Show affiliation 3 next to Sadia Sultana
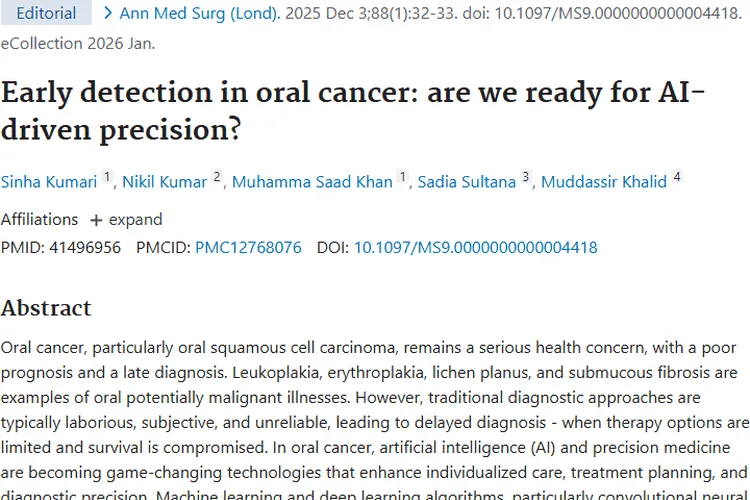This screenshot has width=750, height=500. [x=526, y=178]
